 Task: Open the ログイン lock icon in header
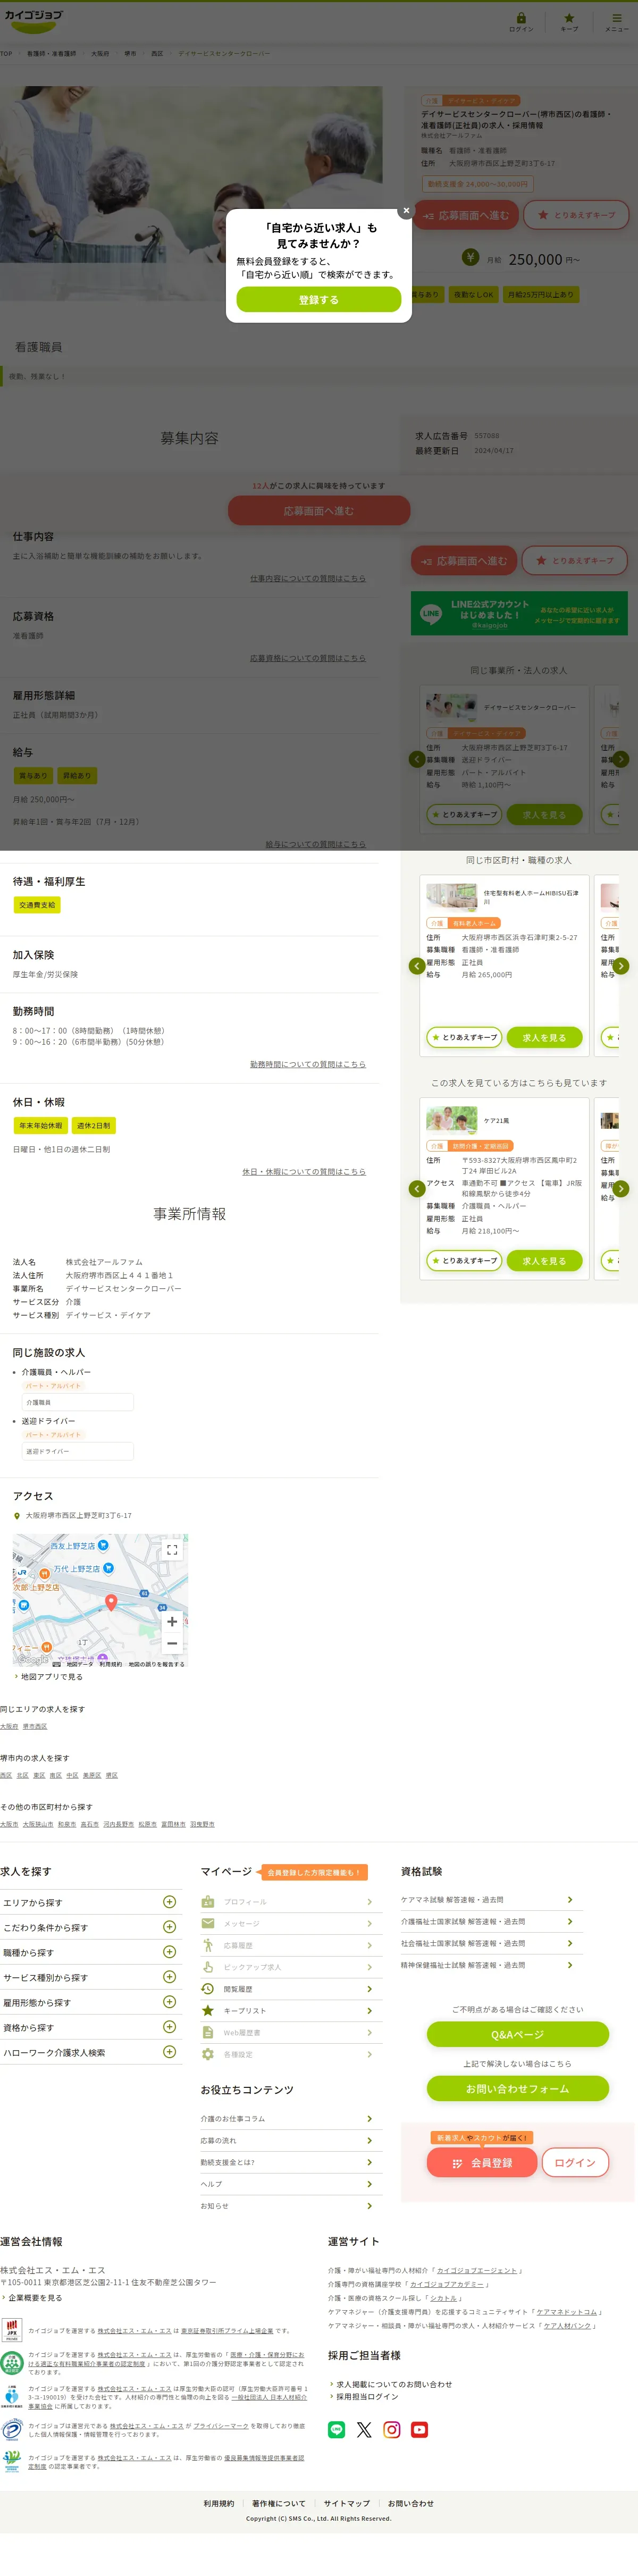coord(521,21)
